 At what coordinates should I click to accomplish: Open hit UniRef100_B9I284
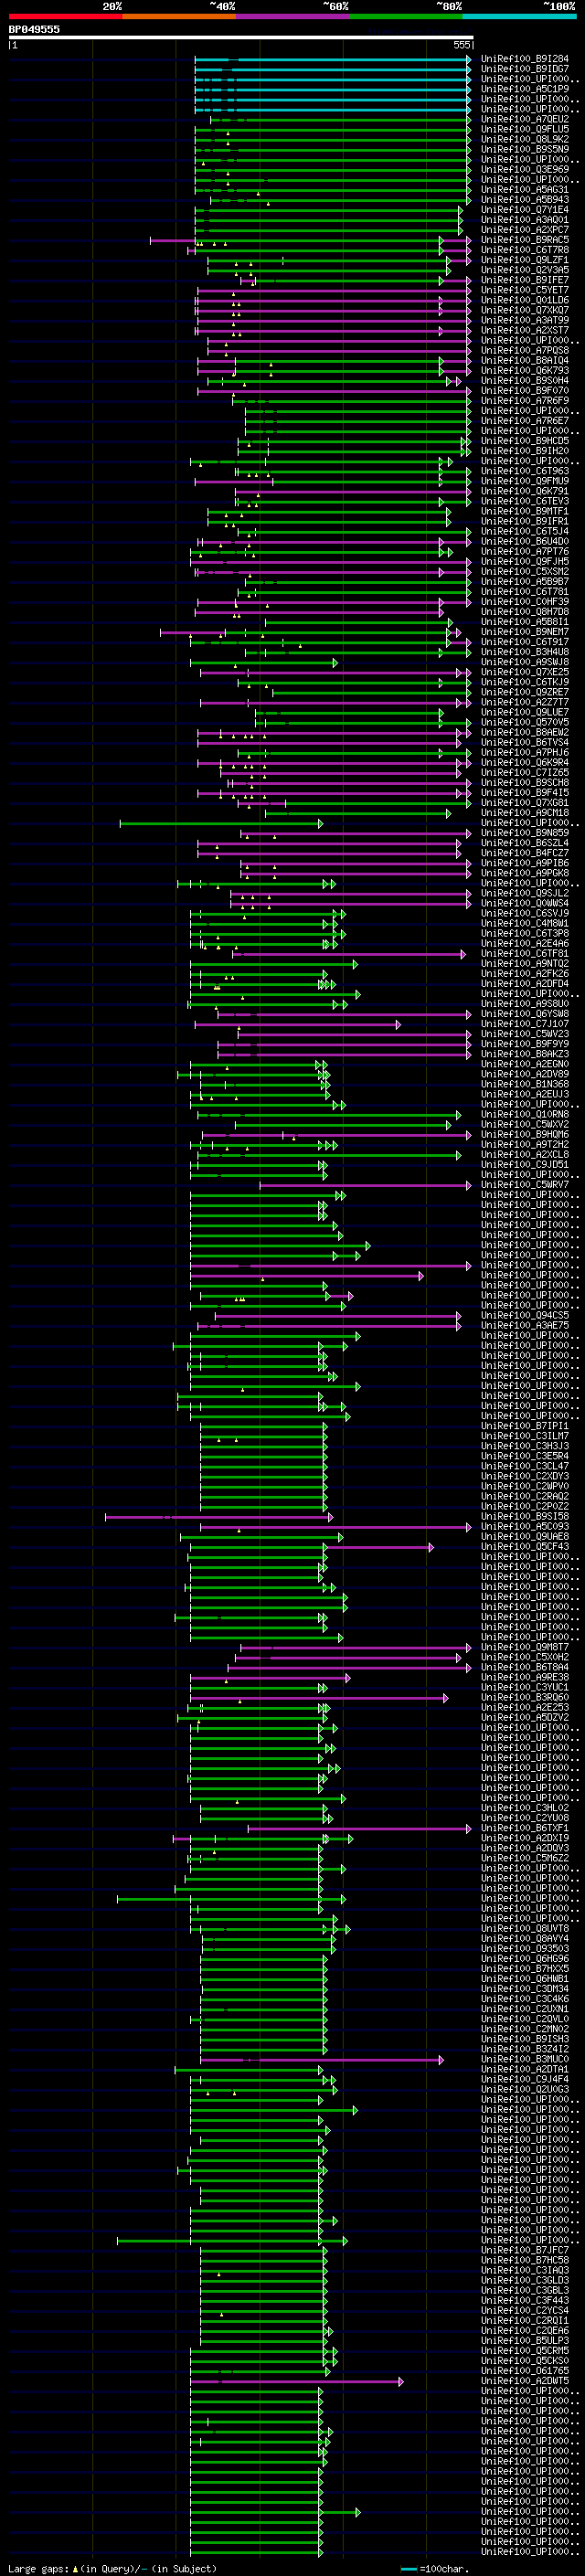coord(524,59)
